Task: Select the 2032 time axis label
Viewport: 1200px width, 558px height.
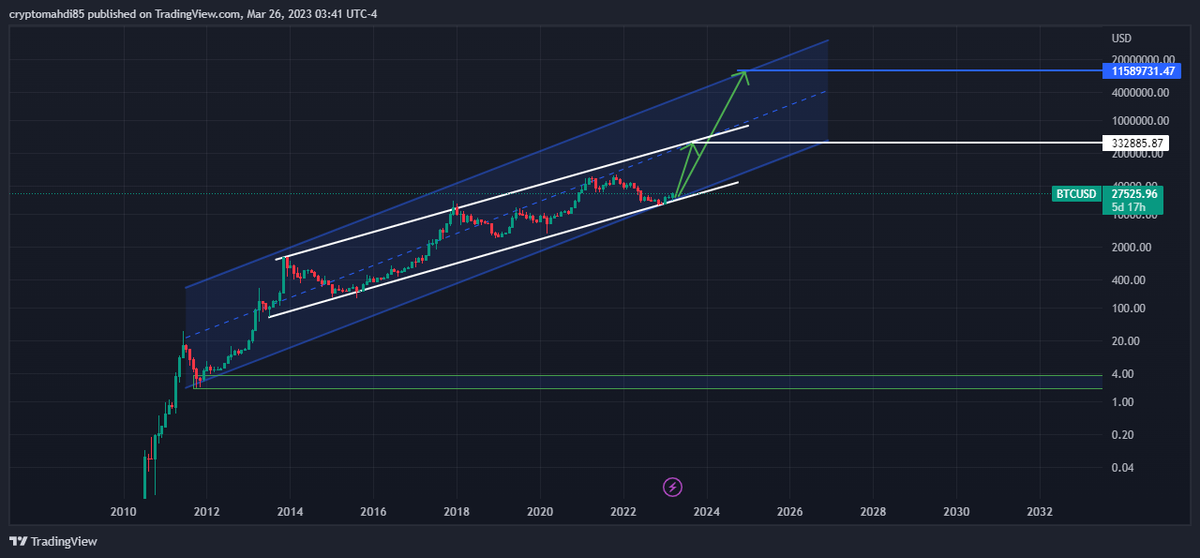Action: tap(1039, 512)
